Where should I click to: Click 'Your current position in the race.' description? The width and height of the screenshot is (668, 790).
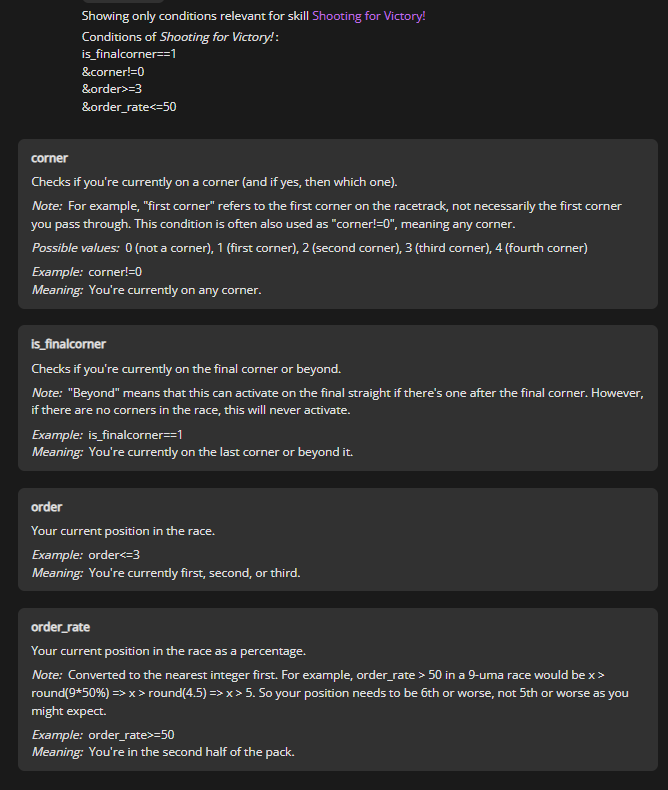point(123,531)
